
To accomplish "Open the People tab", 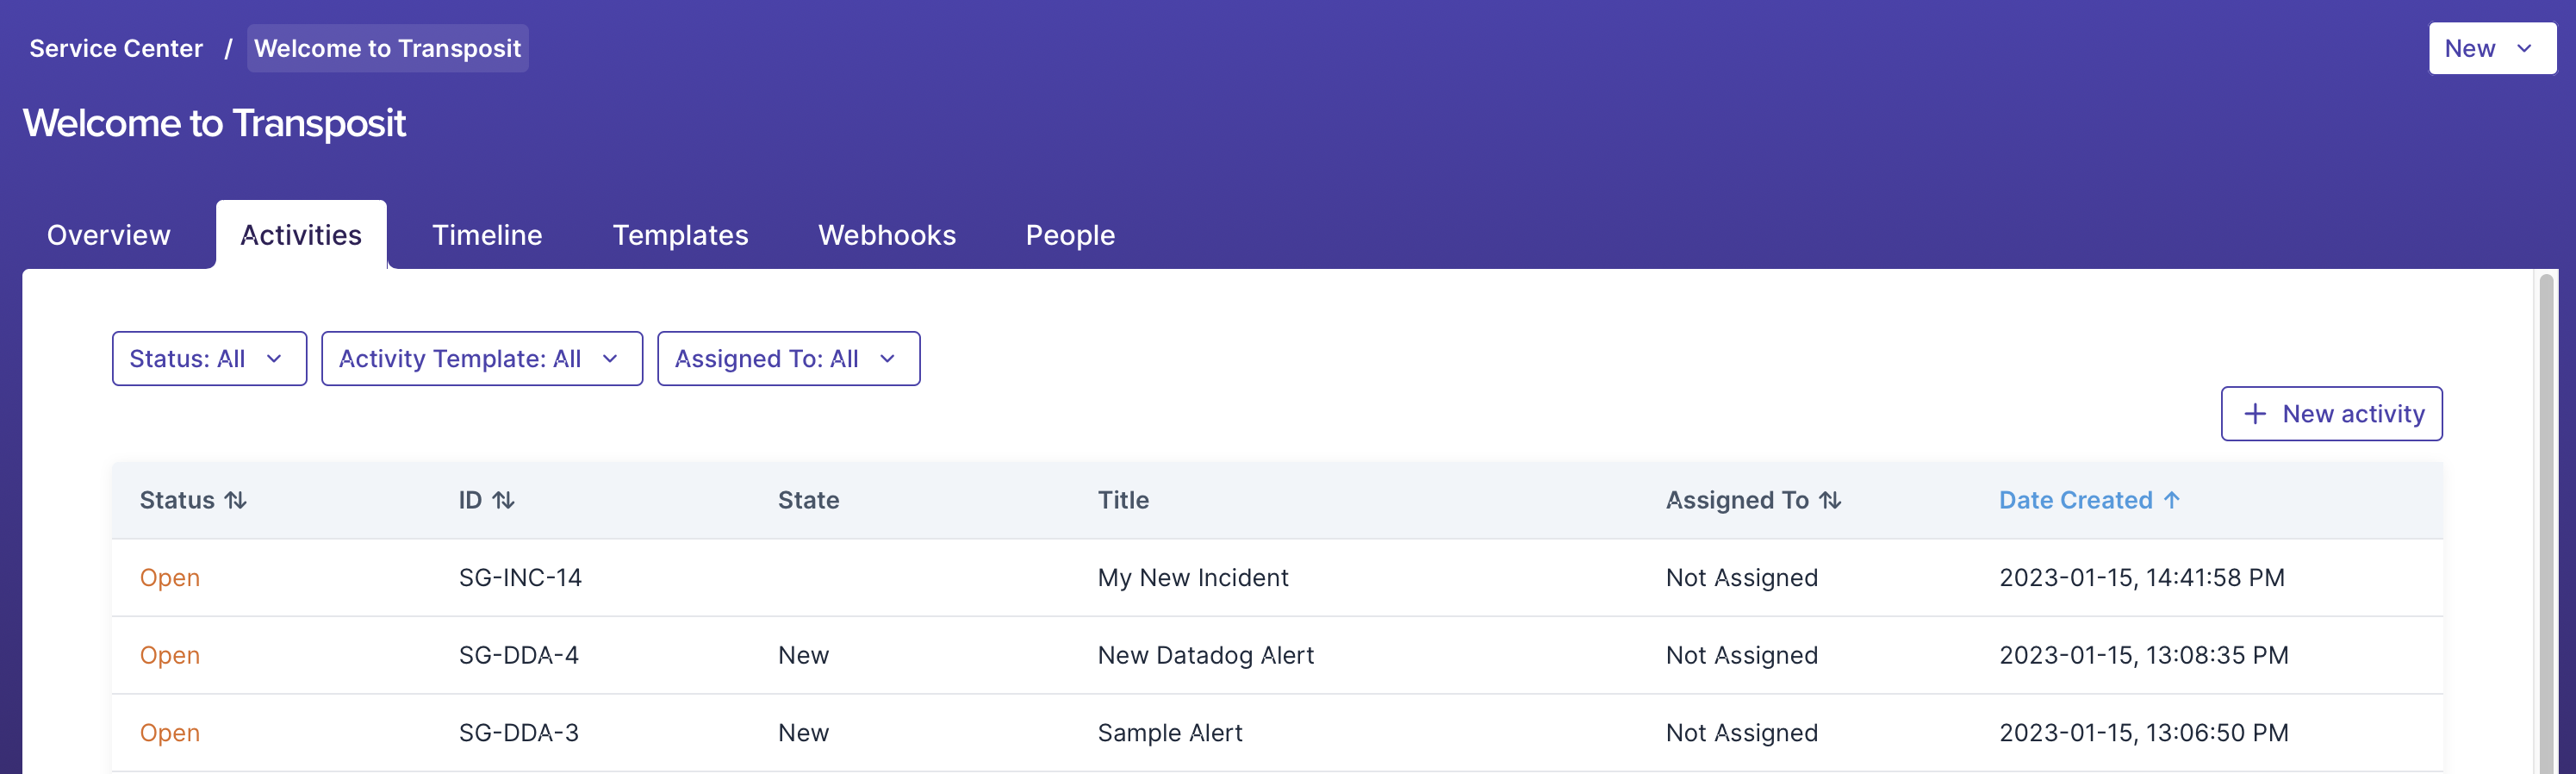I will click(x=1070, y=235).
